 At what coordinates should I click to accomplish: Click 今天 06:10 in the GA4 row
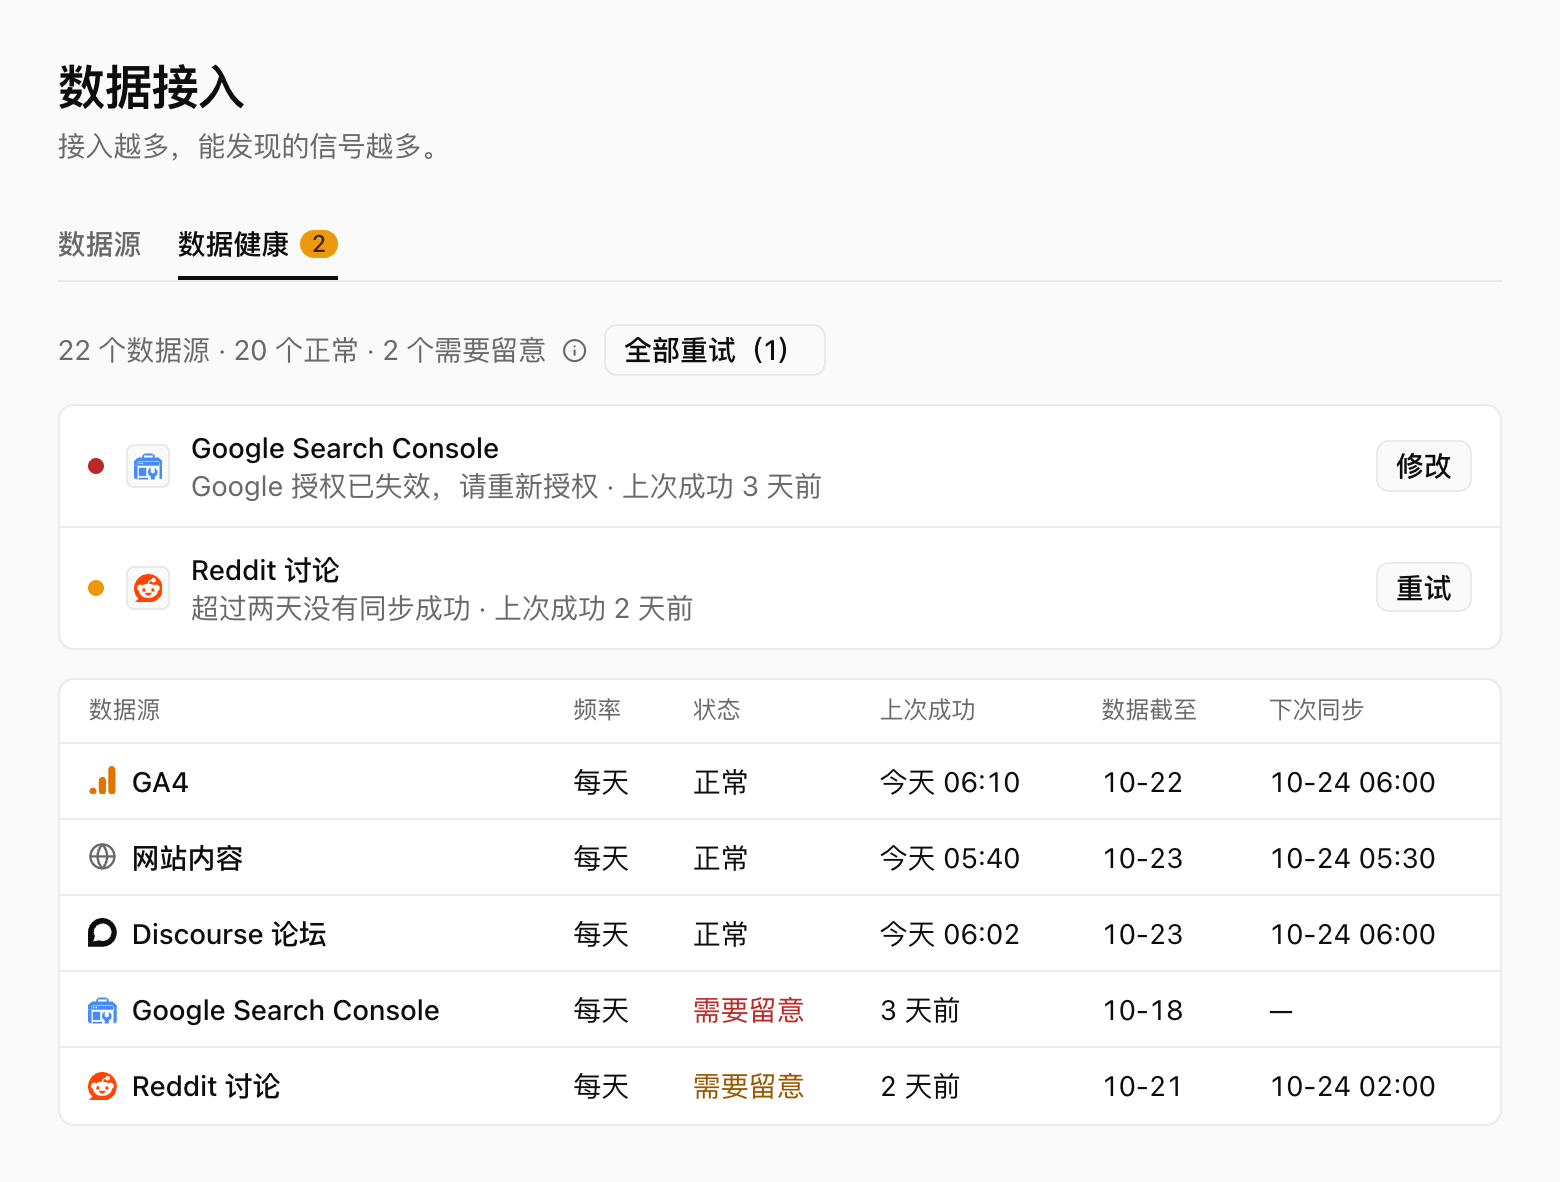950,782
